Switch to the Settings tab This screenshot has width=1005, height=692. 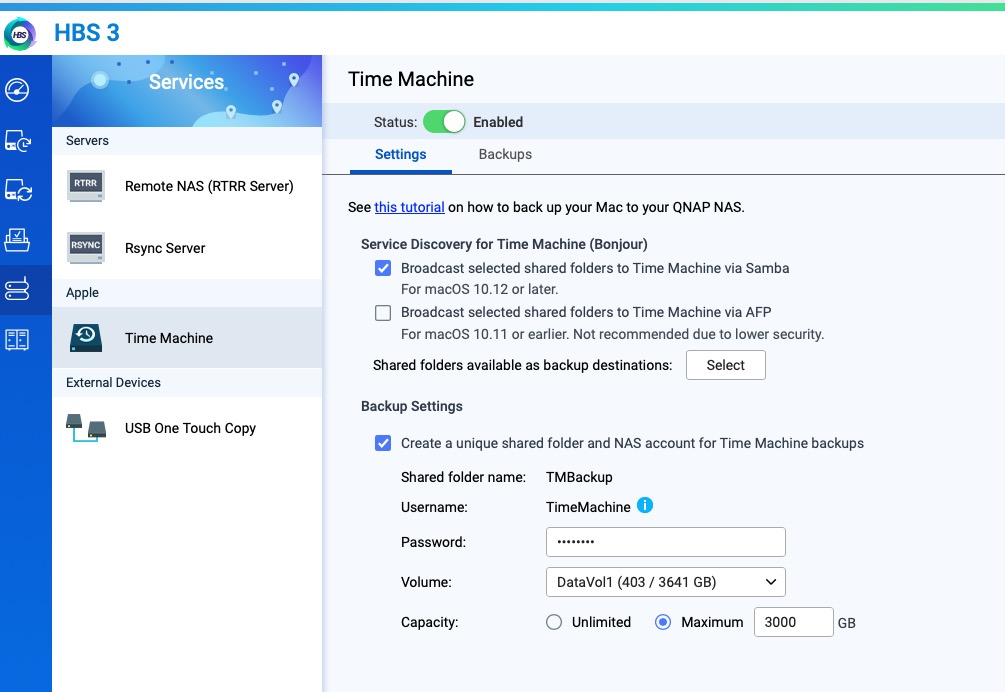pyautogui.click(x=401, y=154)
